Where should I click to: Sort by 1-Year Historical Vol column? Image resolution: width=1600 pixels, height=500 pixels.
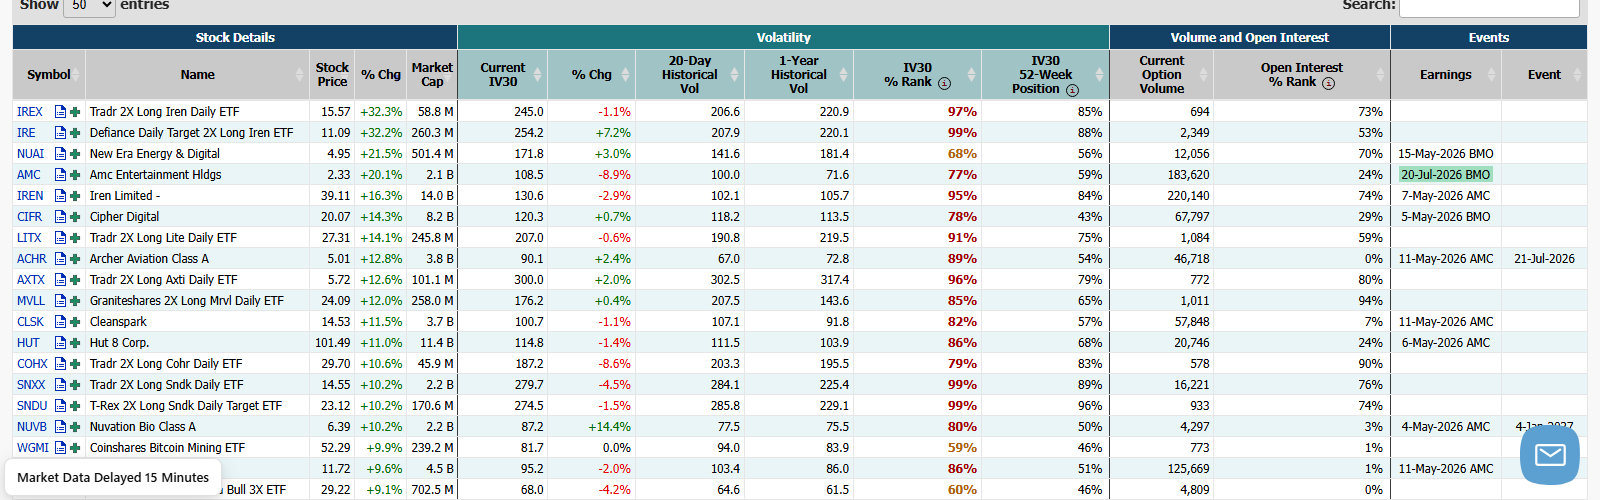[x=799, y=75]
